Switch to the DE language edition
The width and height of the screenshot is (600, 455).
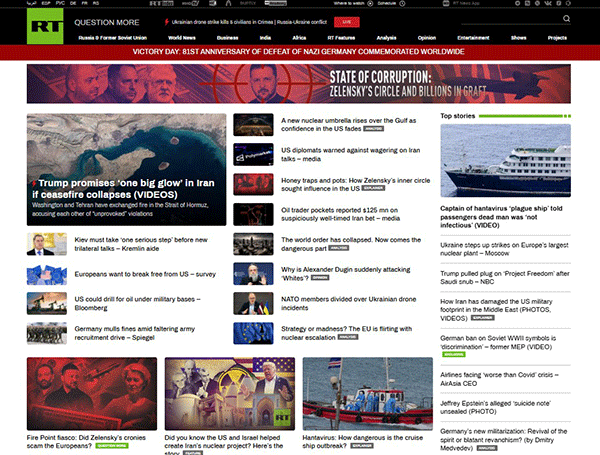pos(73,3)
